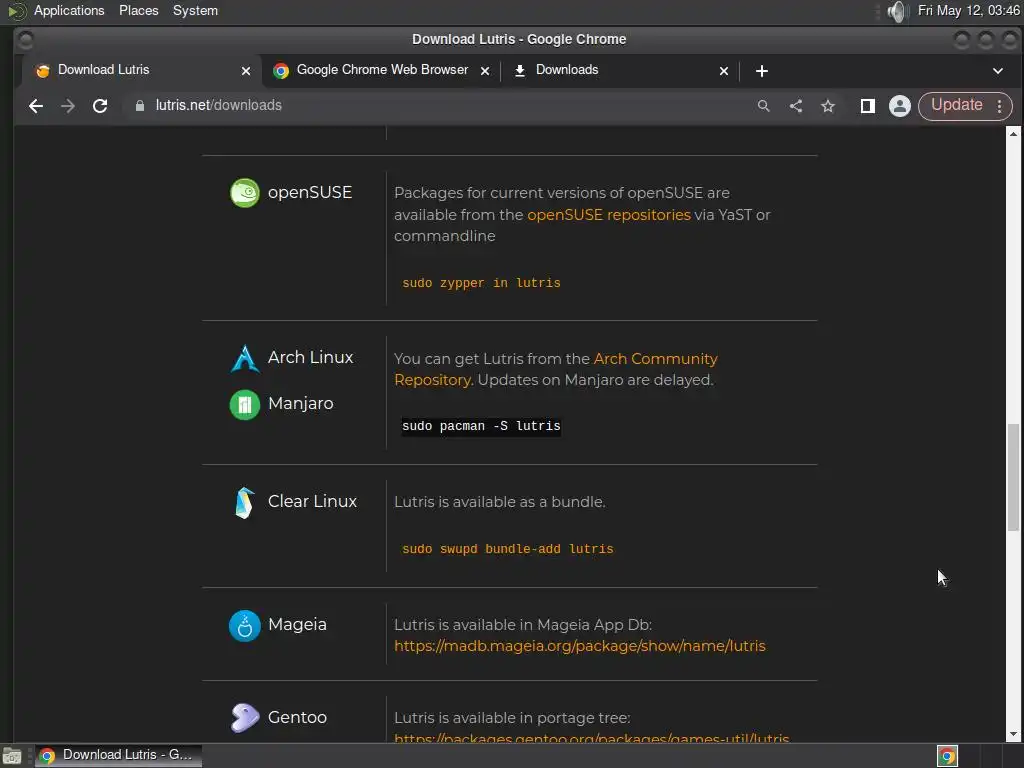Screen dimensions: 1024x768
Task: Open the madb.mageia.org package link
Action: pos(580,646)
